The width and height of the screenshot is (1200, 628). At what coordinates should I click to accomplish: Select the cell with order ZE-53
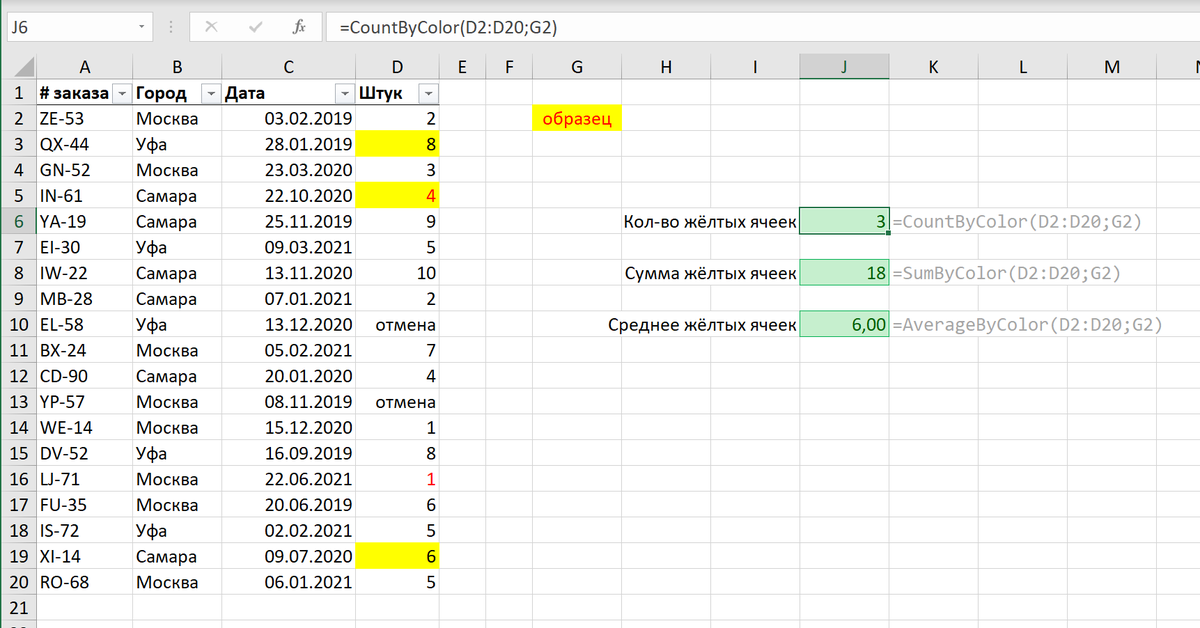[85, 118]
